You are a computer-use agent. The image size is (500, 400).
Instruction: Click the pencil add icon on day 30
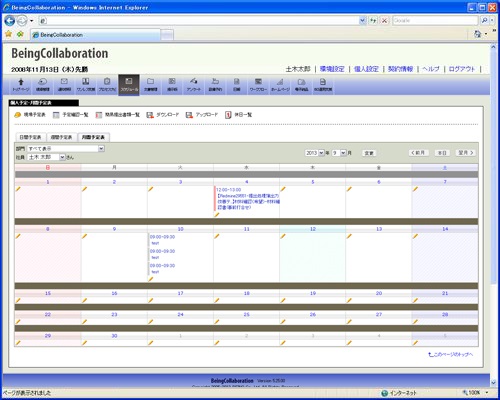(84, 343)
